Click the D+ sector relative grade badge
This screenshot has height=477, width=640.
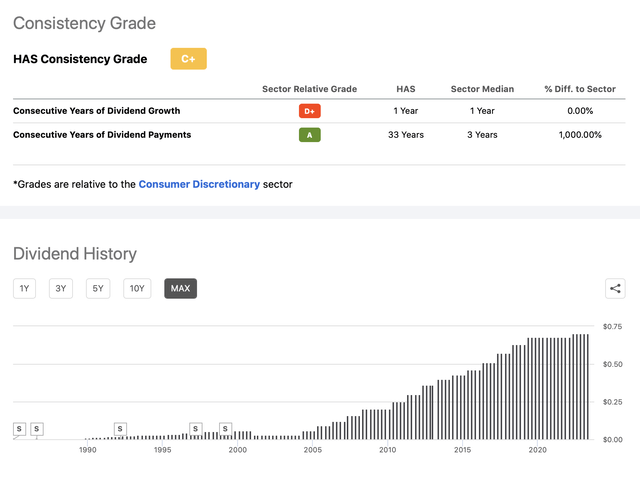click(310, 111)
